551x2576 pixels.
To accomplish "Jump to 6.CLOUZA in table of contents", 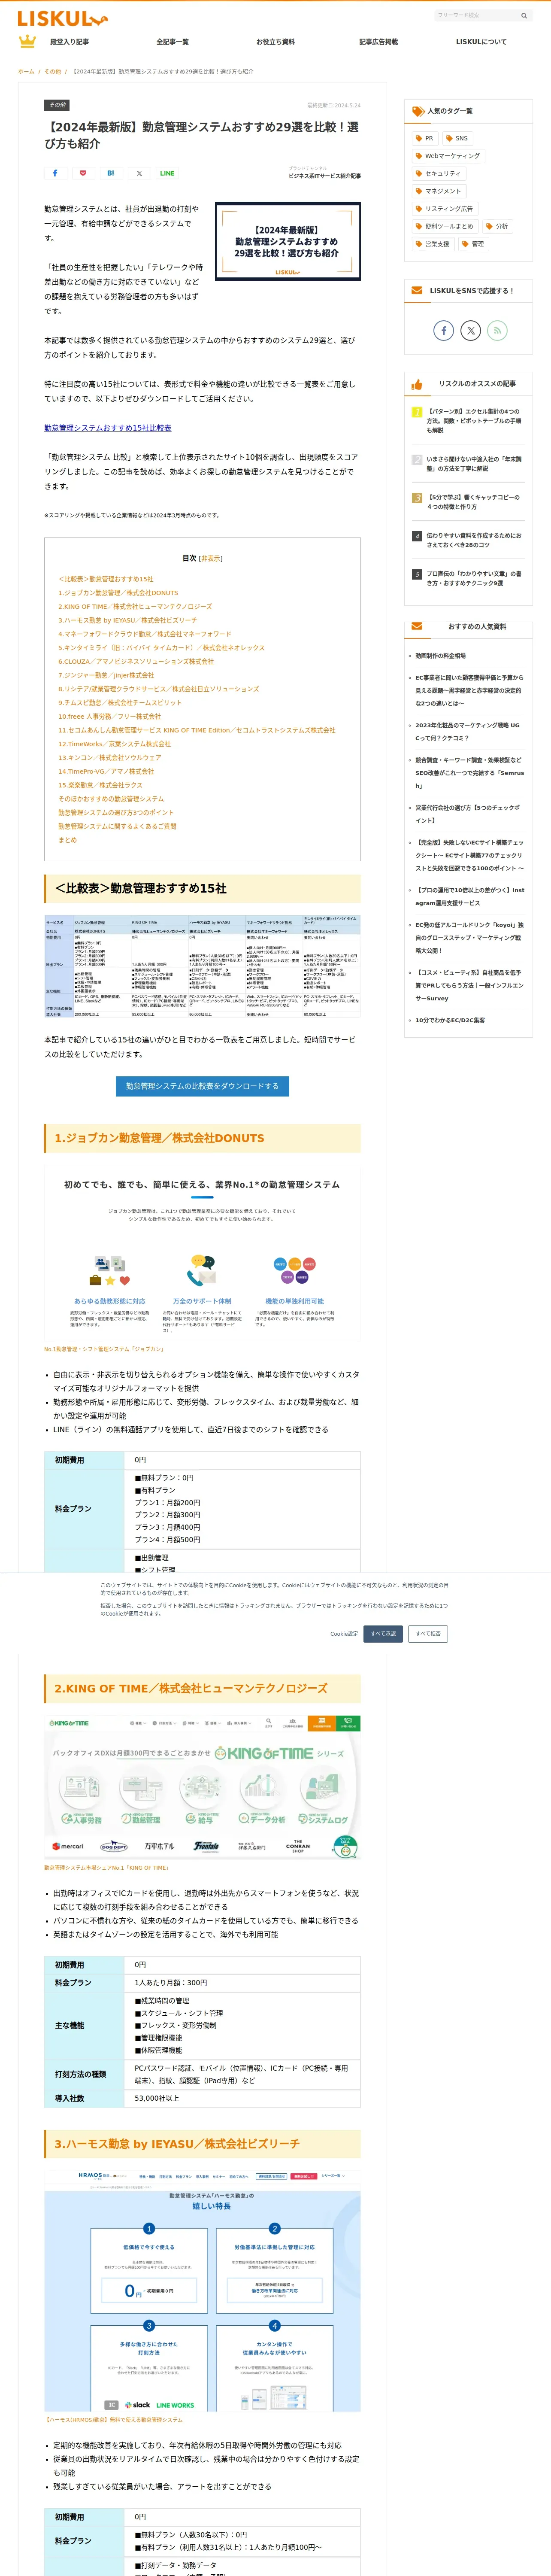I will coord(136,661).
